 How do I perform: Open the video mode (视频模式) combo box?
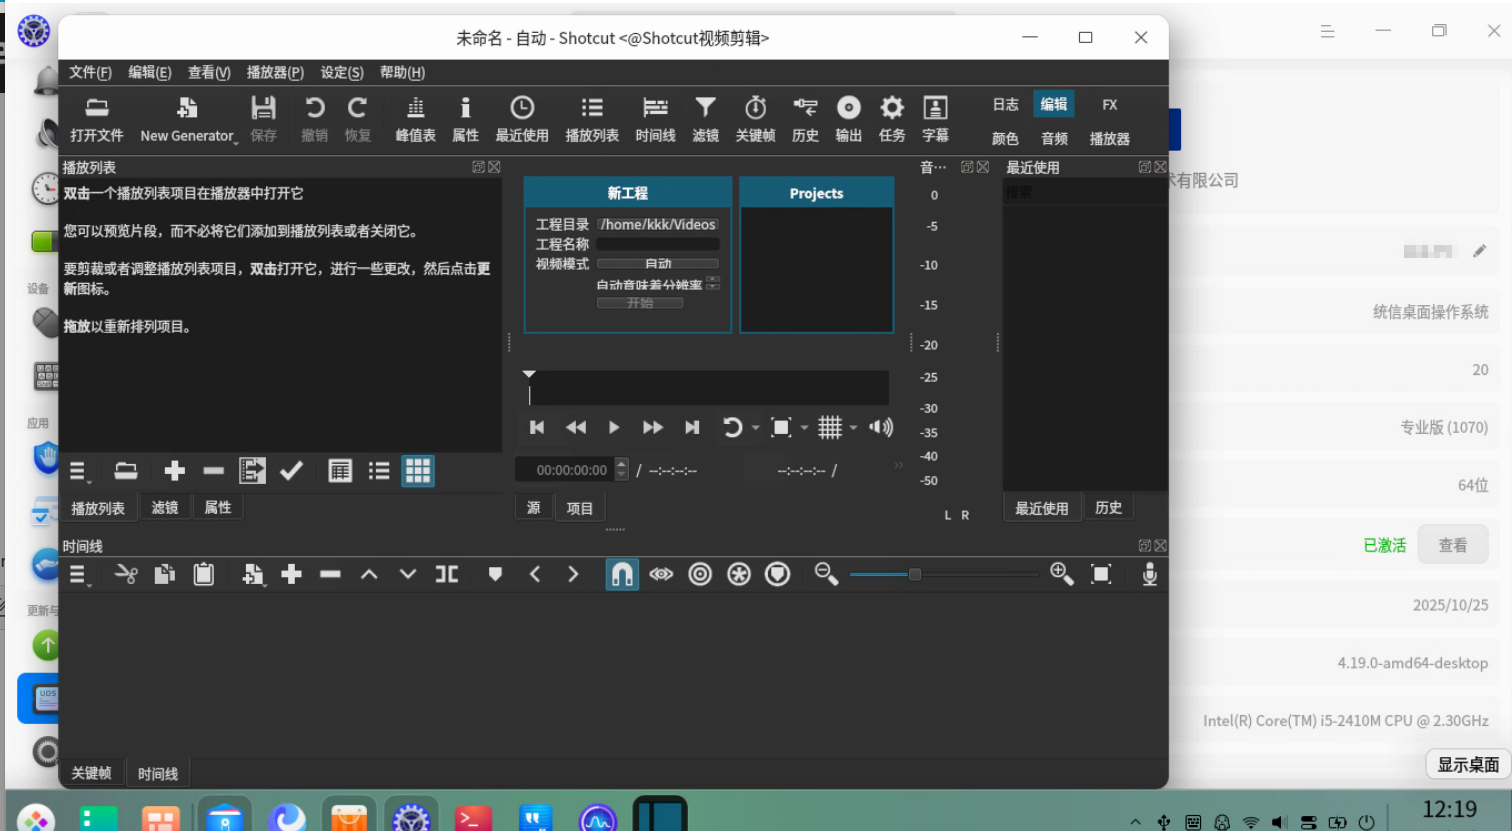point(658,264)
